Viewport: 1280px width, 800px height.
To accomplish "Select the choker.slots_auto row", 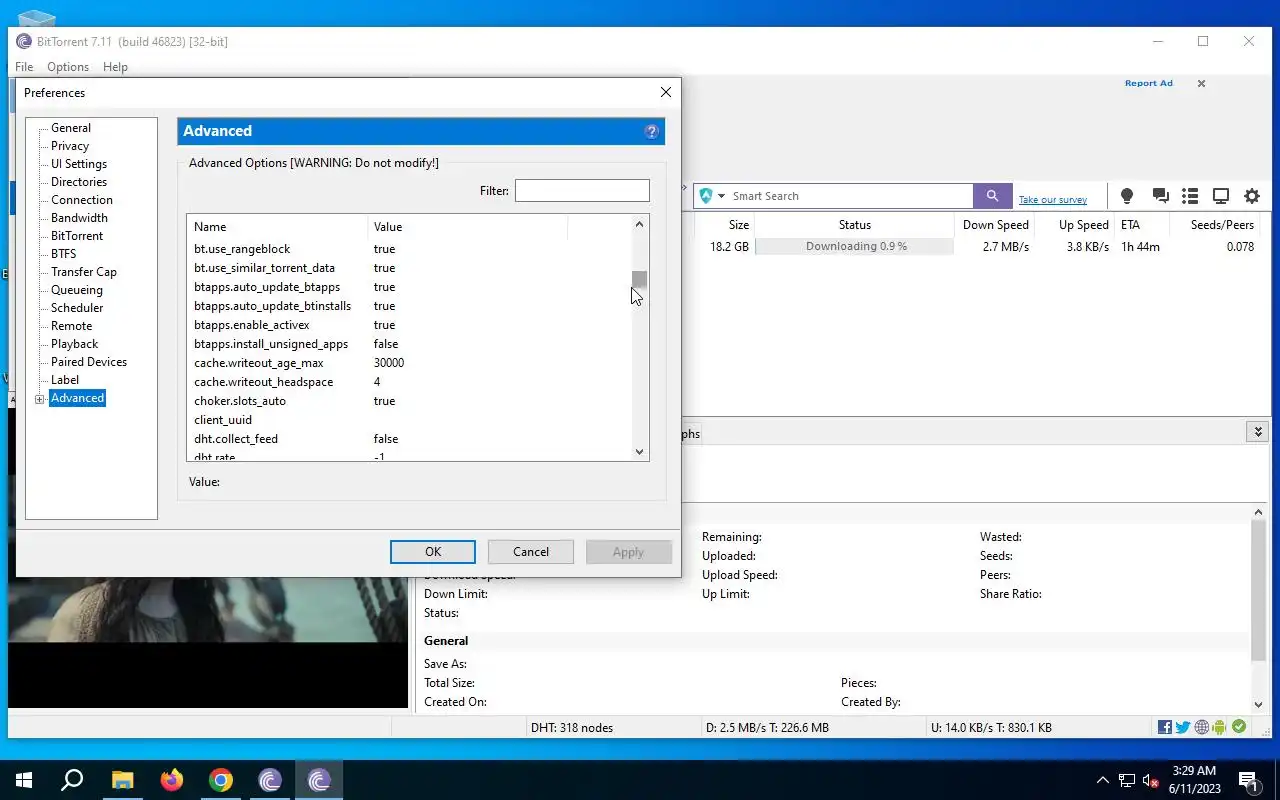I will [x=409, y=401].
